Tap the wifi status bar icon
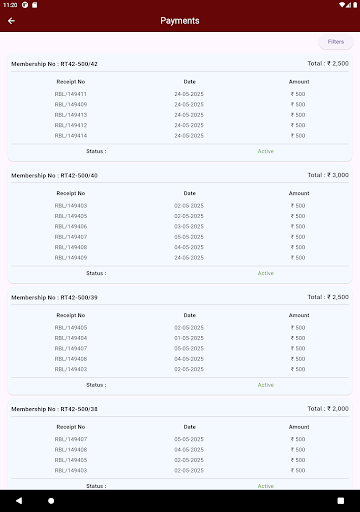The image size is (360, 512). coord(342,5)
